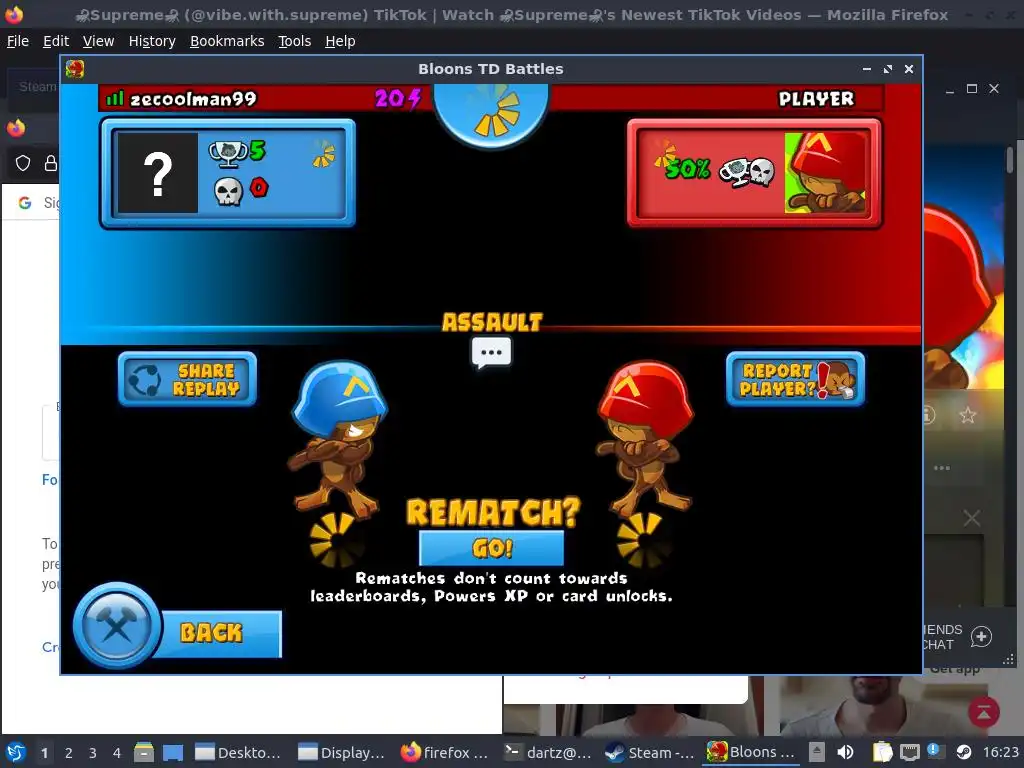Open Steam friends chat plus icon
The height and width of the screenshot is (768, 1024).
(x=981, y=637)
